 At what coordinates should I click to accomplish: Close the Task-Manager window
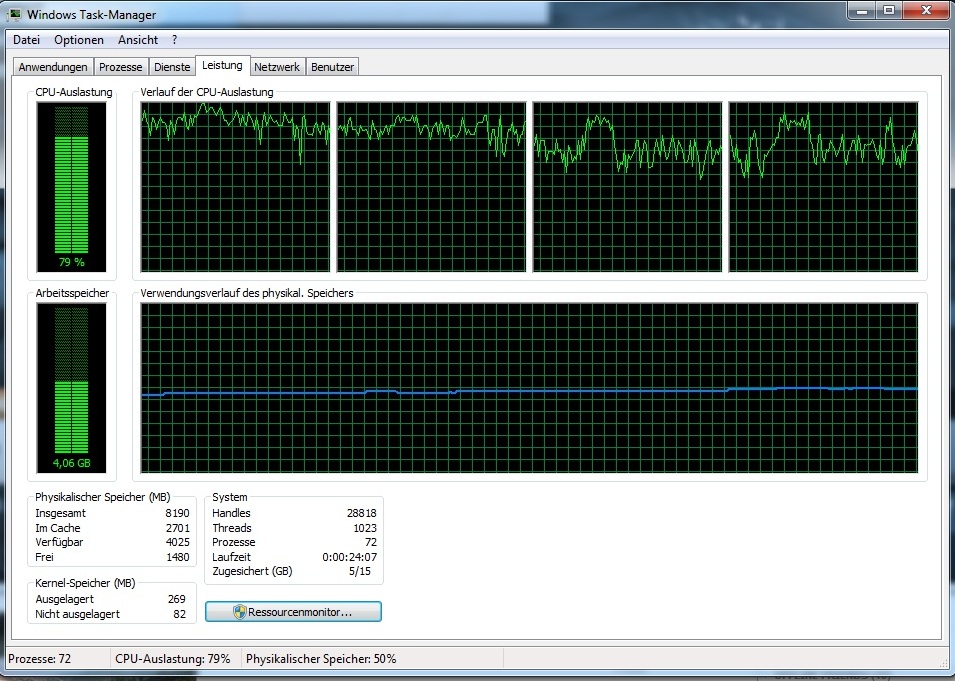927,11
